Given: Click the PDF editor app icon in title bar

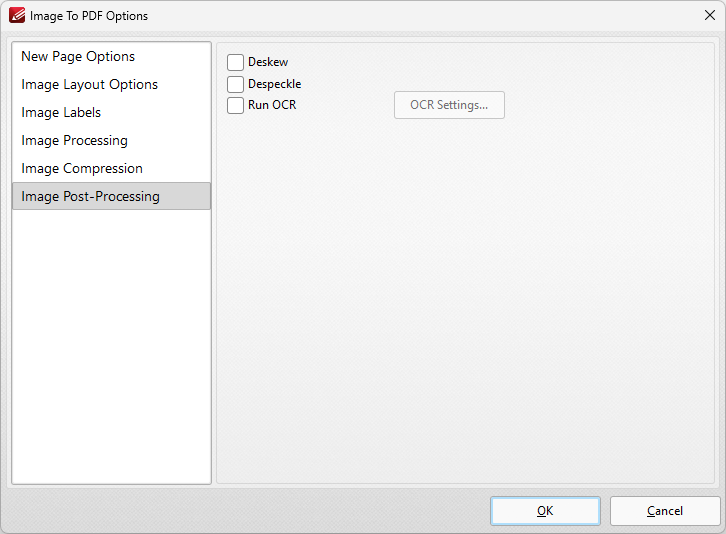Looking at the screenshot, I should (x=17, y=15).
